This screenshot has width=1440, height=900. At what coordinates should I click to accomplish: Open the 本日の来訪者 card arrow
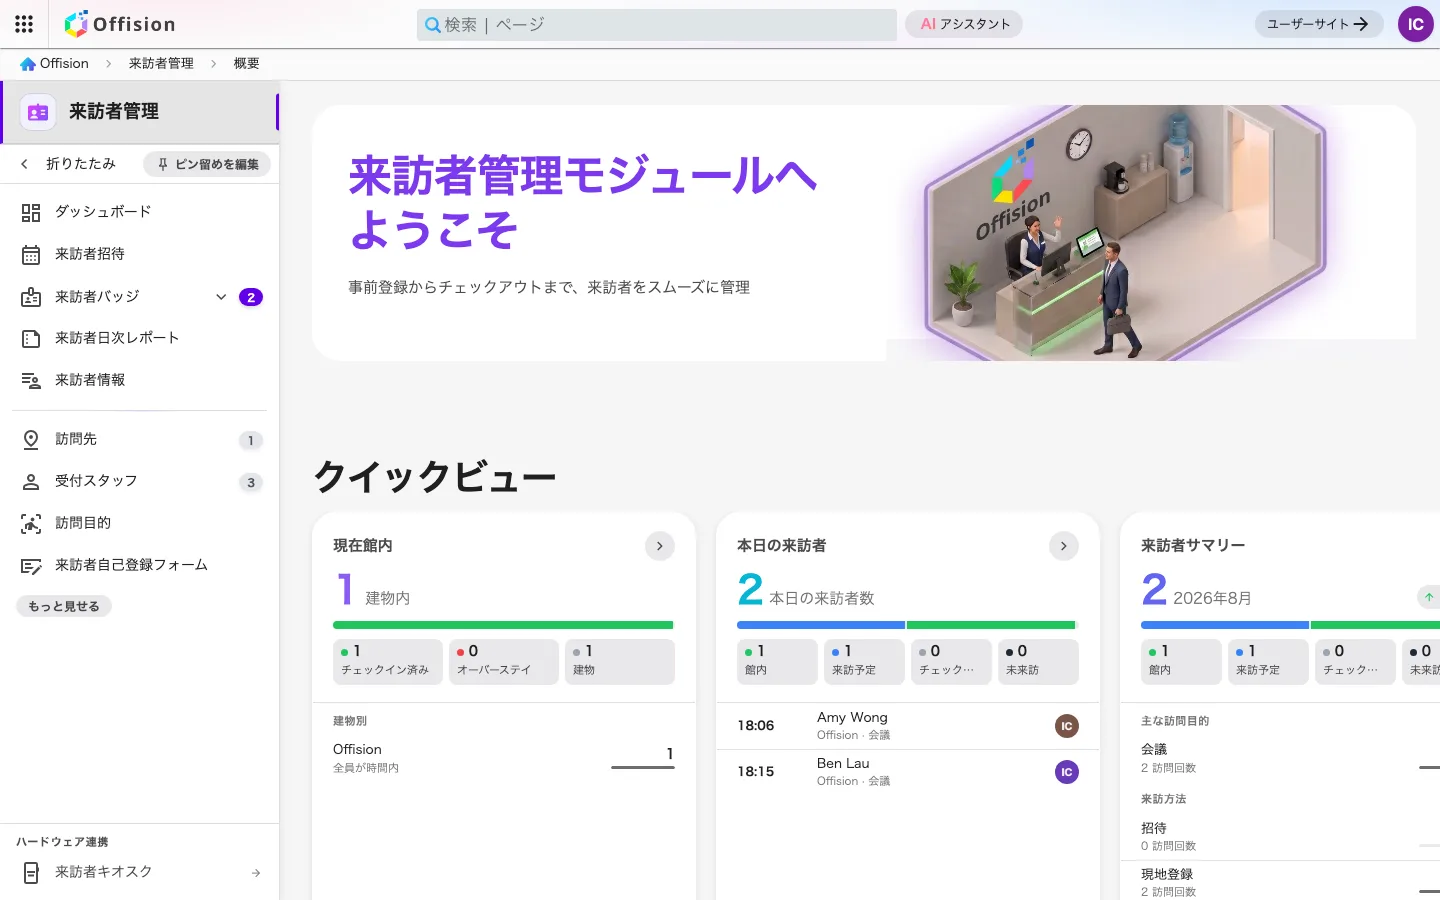point(1064,546)
